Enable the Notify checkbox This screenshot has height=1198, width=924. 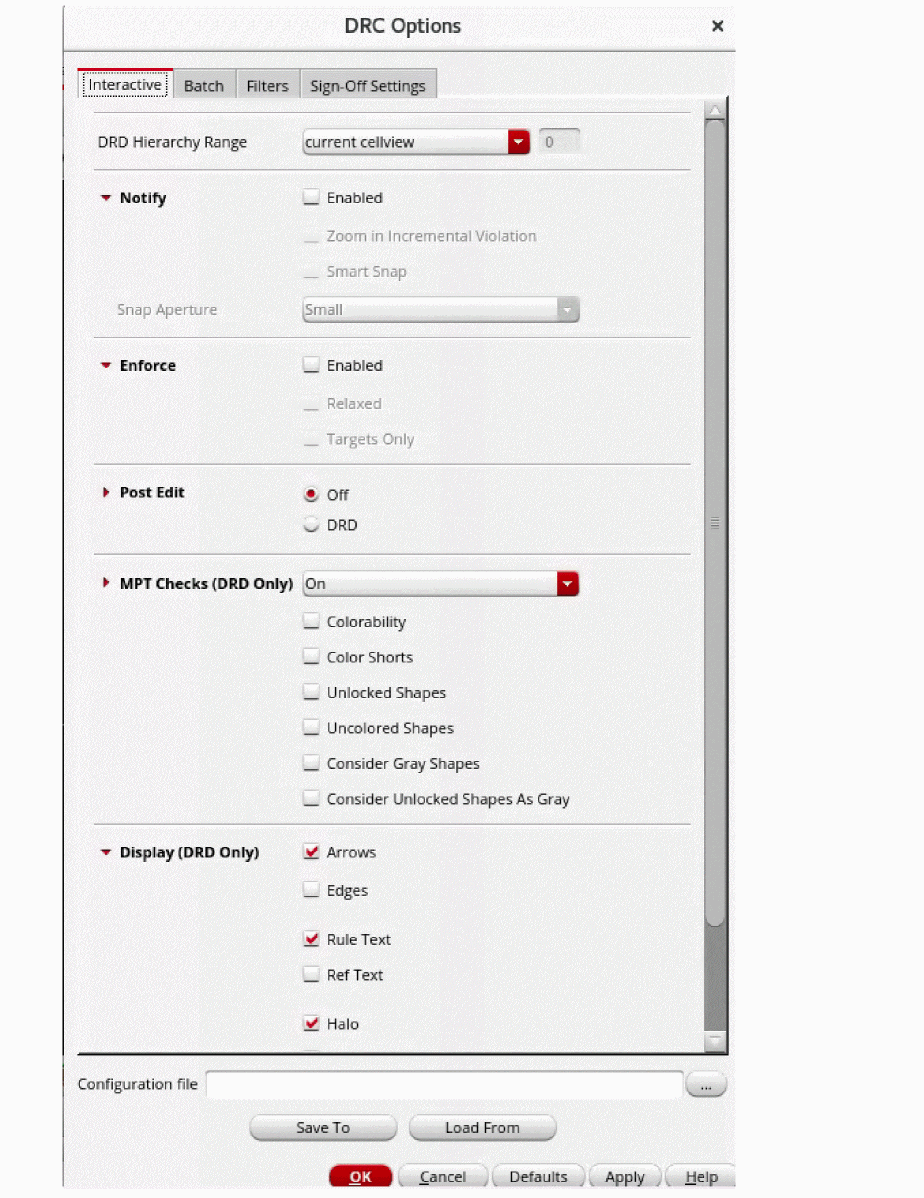(311, 197)
